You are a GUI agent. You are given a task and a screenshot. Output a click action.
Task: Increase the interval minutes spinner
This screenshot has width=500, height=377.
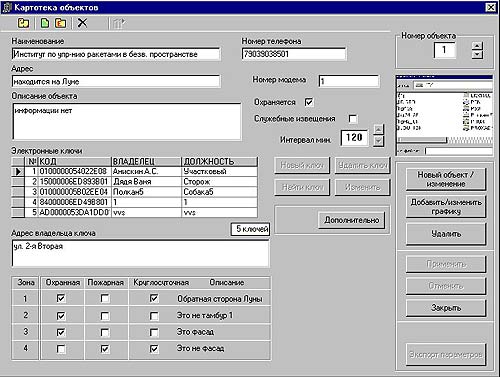point(379,129)
